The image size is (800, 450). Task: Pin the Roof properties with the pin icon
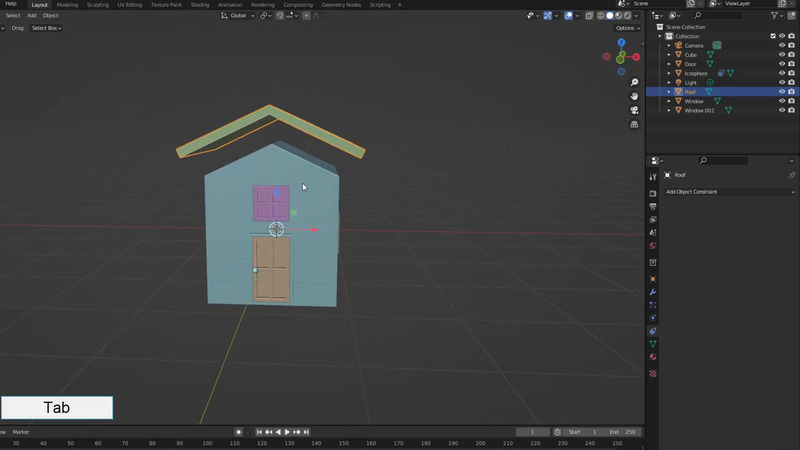click(x=792, y=175)
